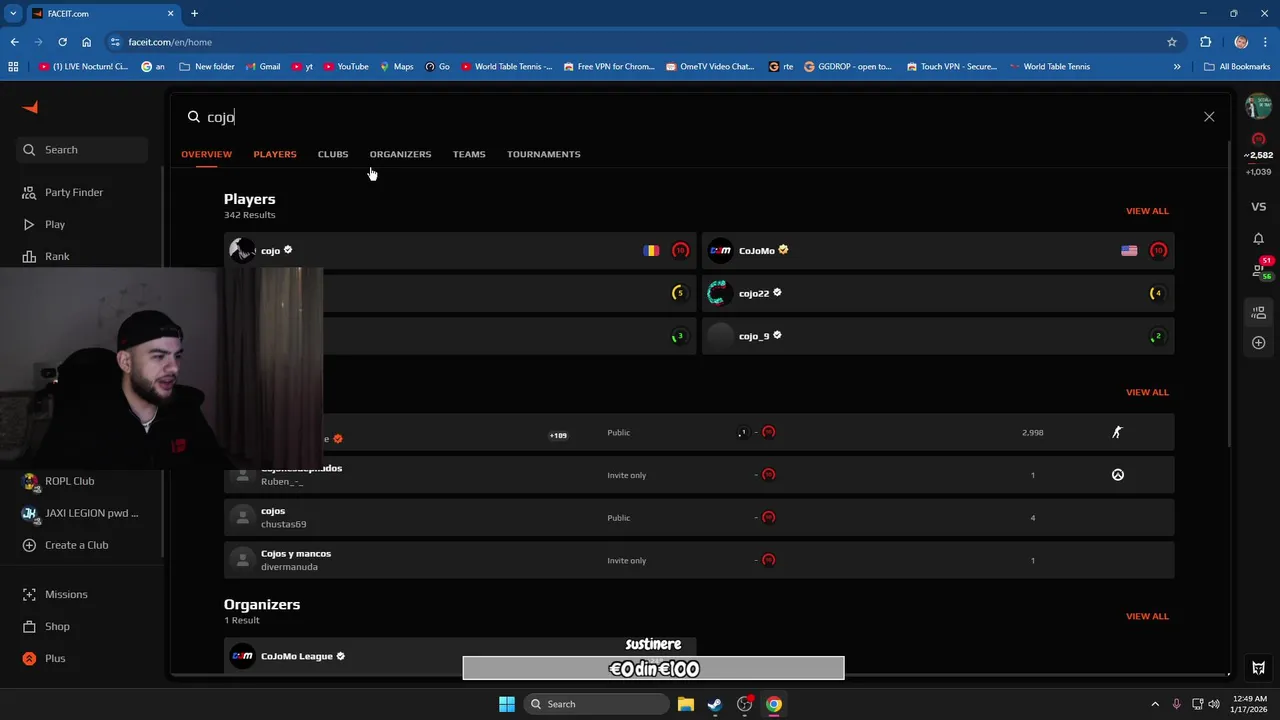Screen dimensions: 1280x720
Task: Open the cat-face icon at bottom right
Action: click(x=1258, y=668)
